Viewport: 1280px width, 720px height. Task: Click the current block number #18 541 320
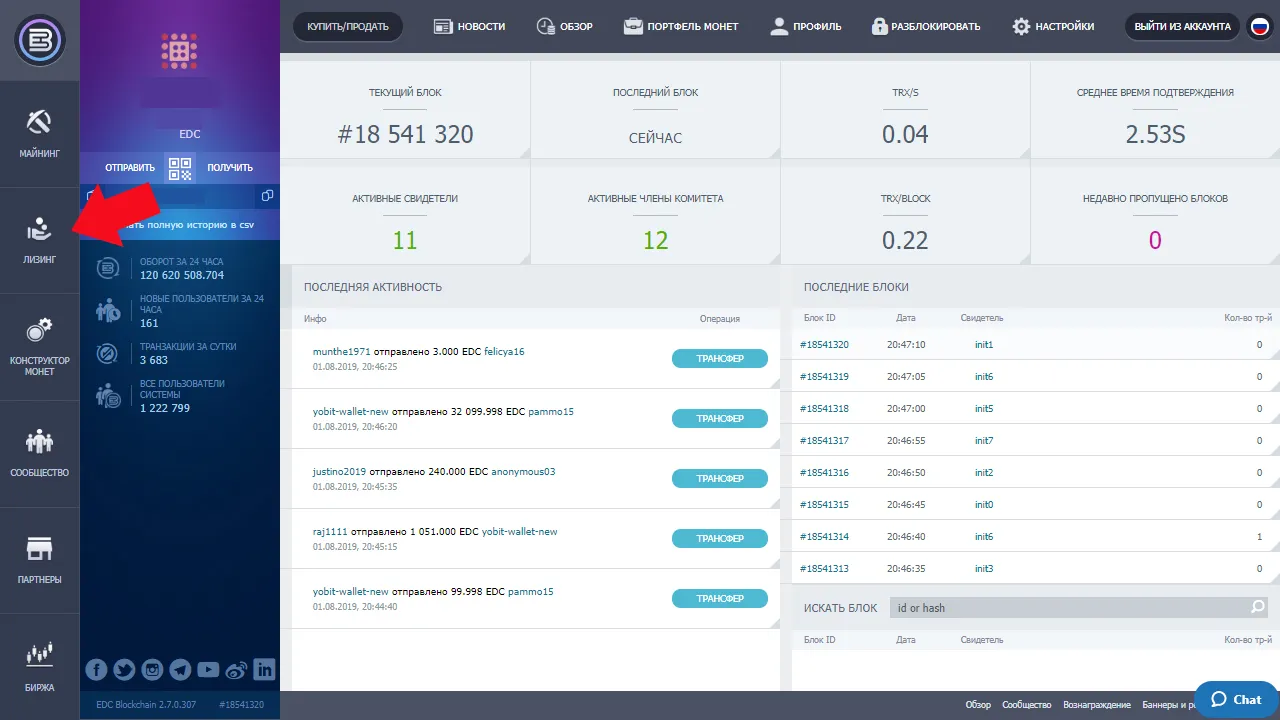point(405,134)
